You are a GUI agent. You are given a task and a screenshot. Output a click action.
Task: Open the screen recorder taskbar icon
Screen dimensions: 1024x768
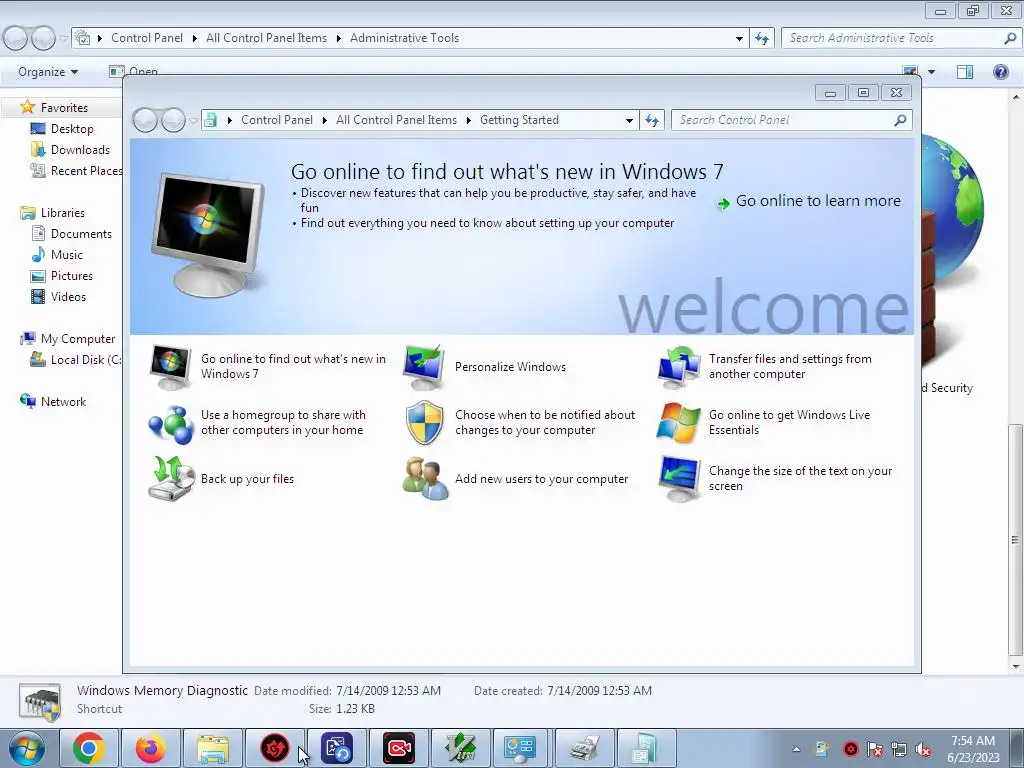tap(398, 748)
